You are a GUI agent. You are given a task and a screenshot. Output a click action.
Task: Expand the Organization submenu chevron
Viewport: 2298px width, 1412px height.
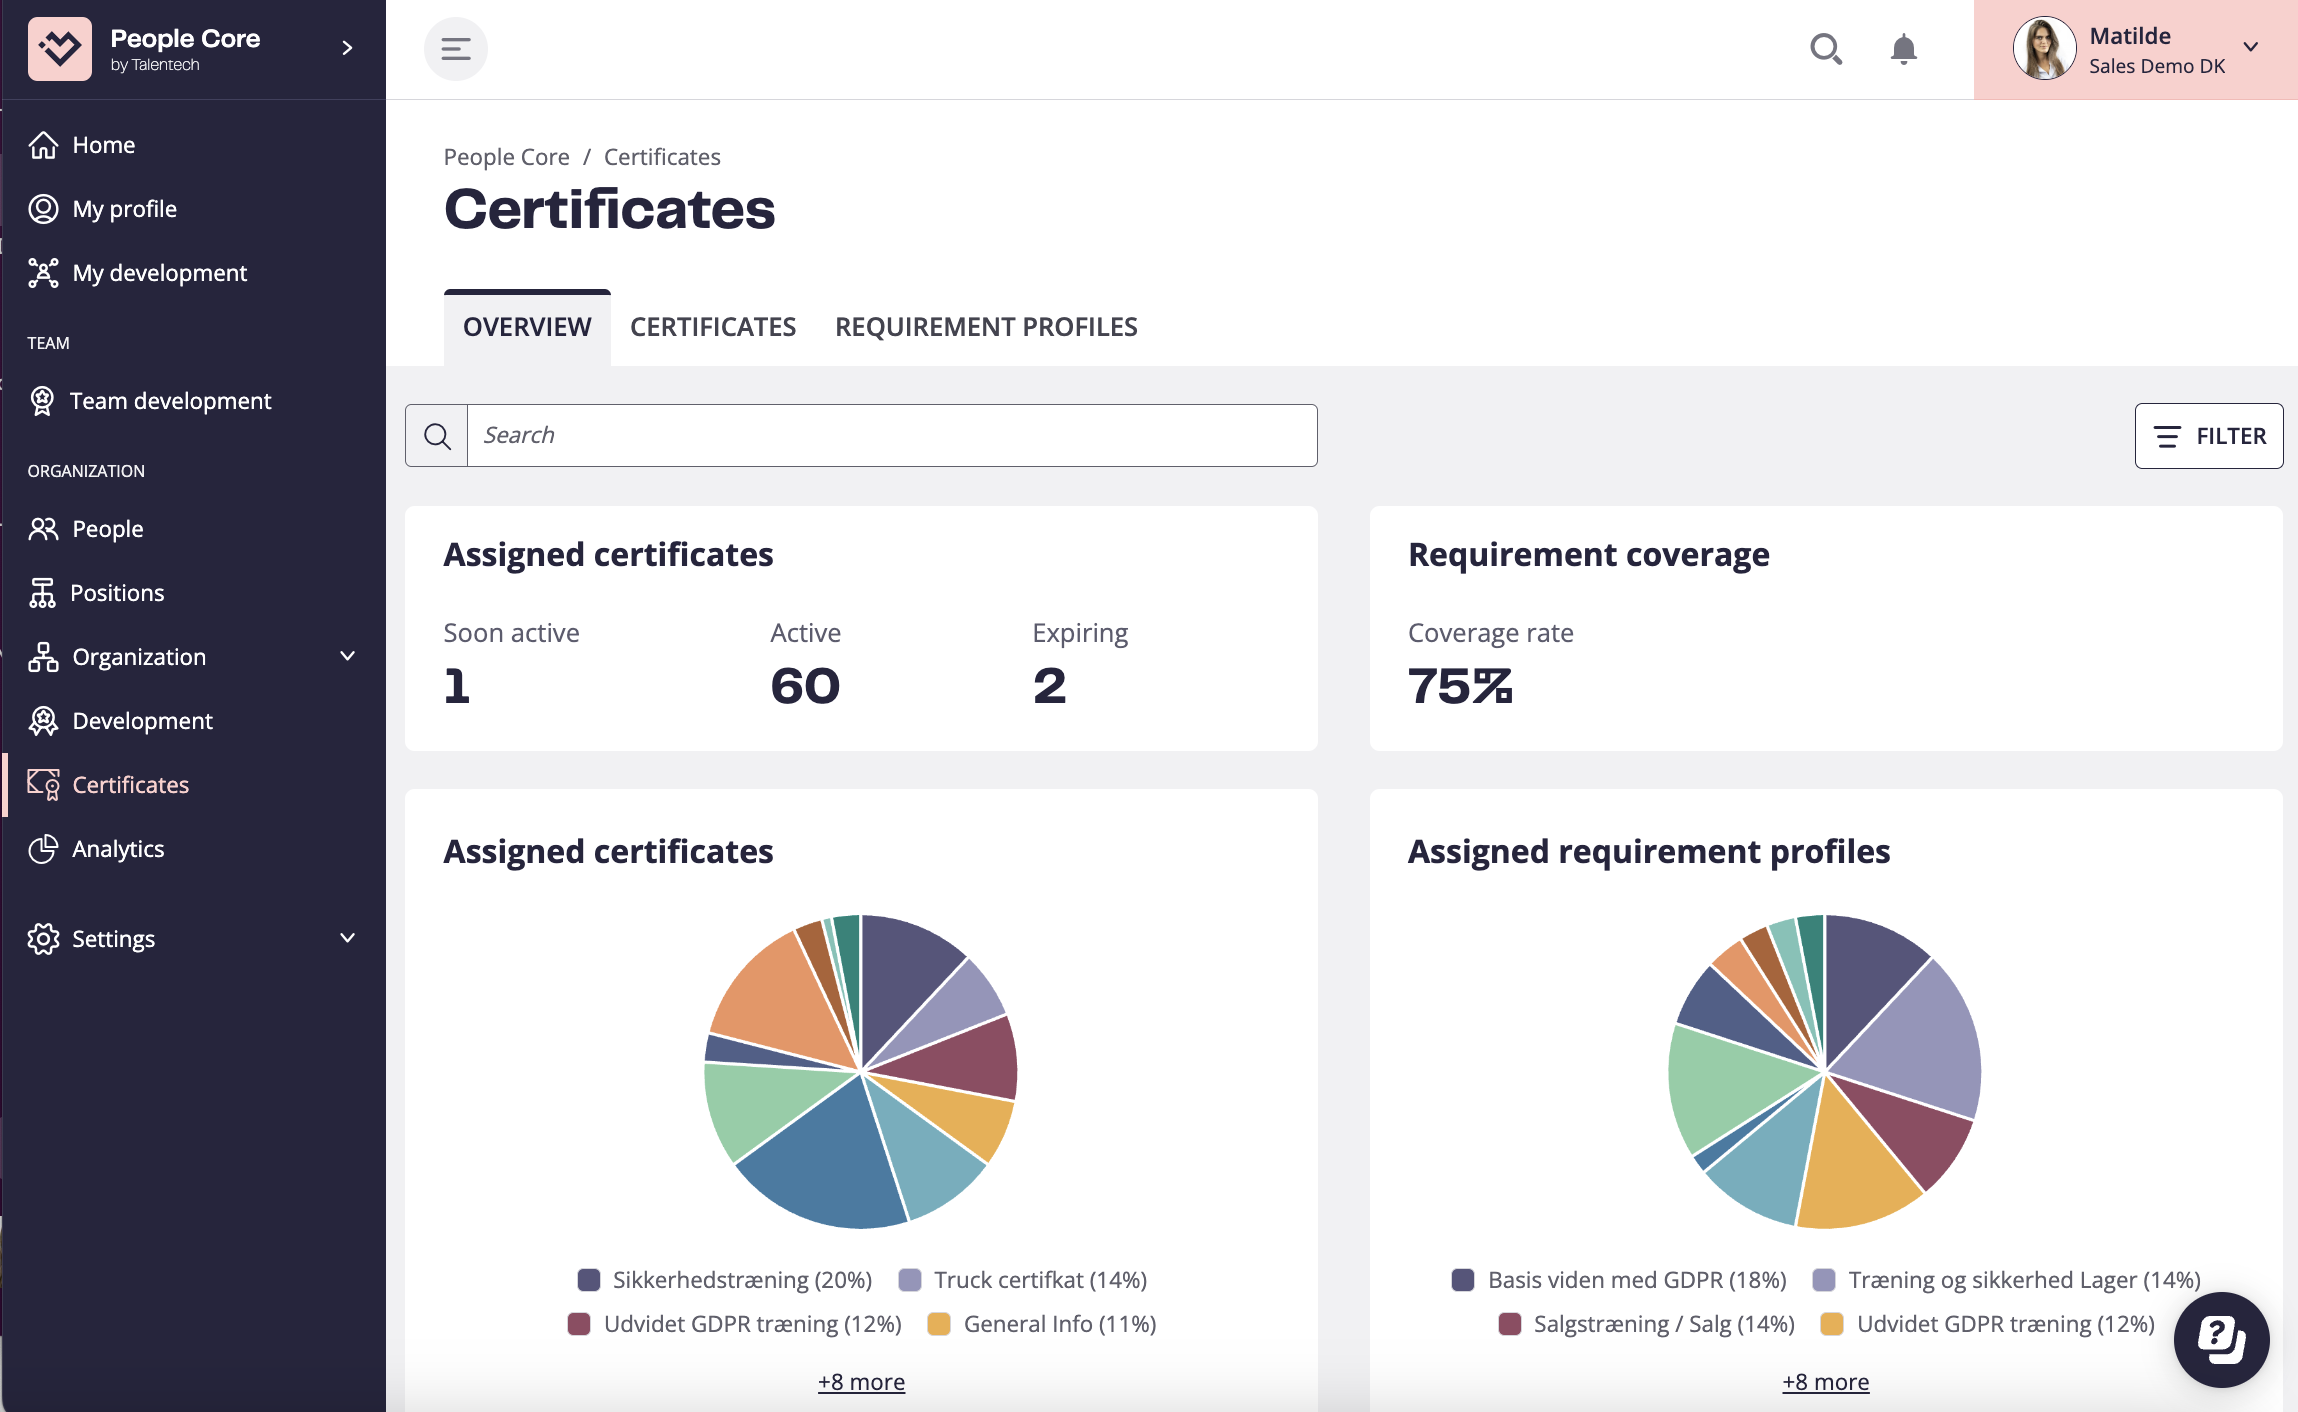point(347,657)
